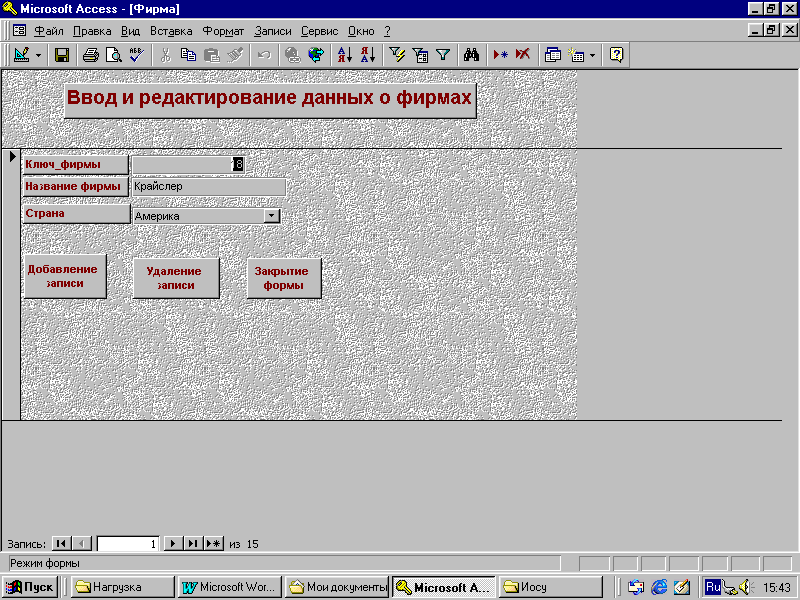Go to first record navigation button

click(61, 544)
